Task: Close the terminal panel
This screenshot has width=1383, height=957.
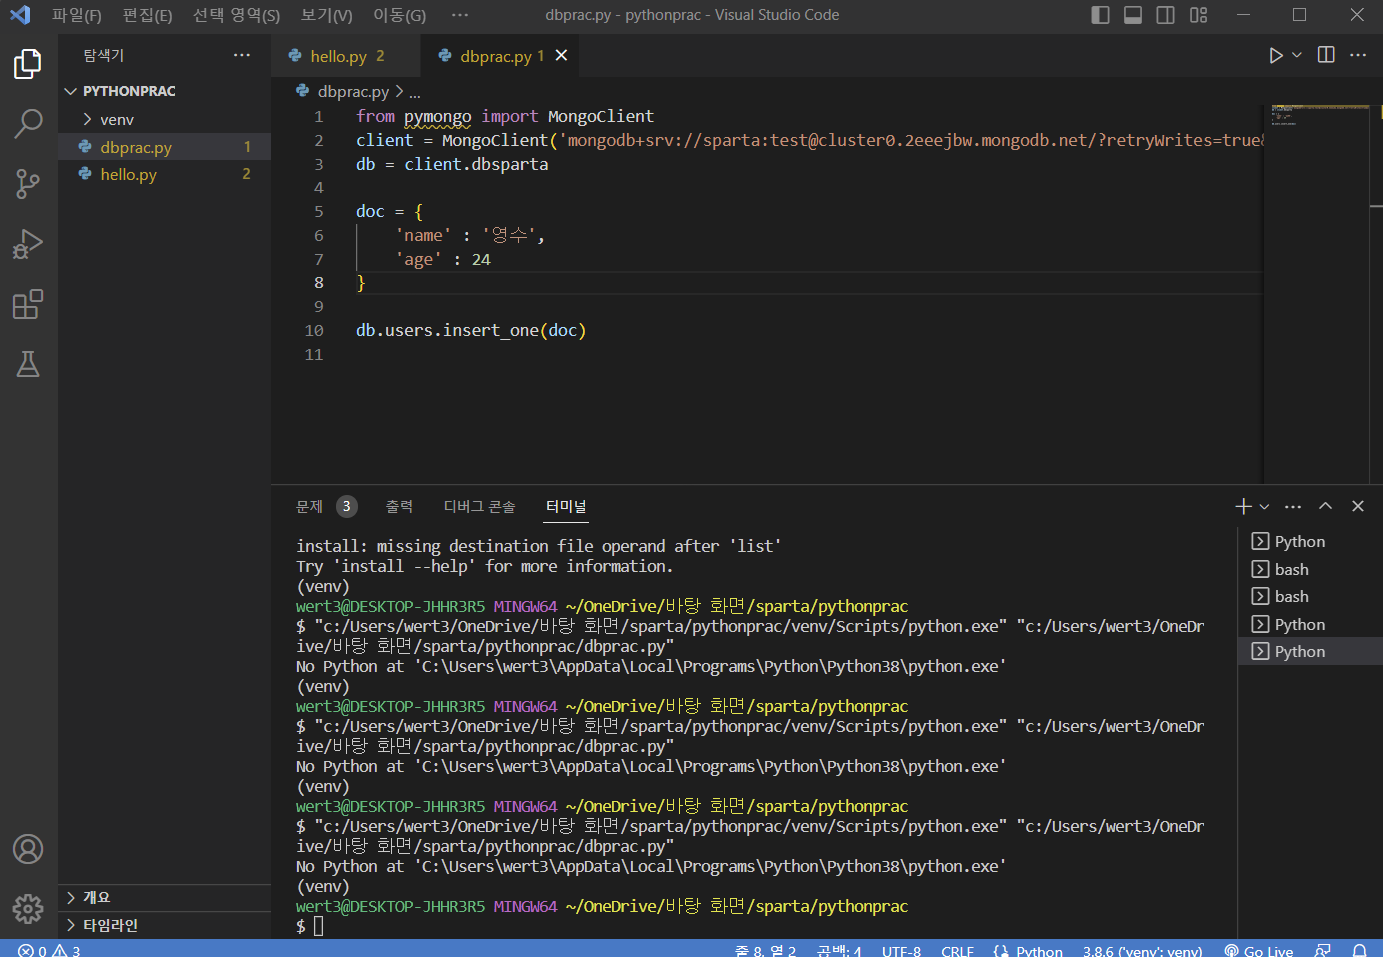Action: pyautogui.click(x=1358, y=506)
